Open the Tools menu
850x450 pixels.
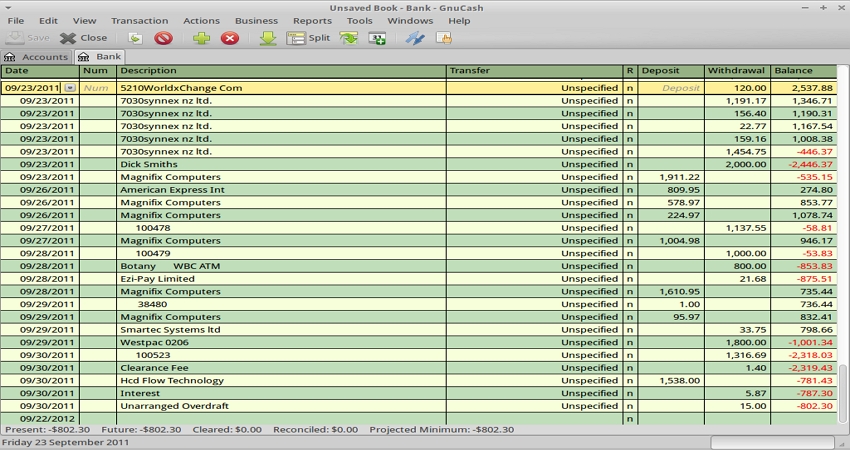point(359,21)
